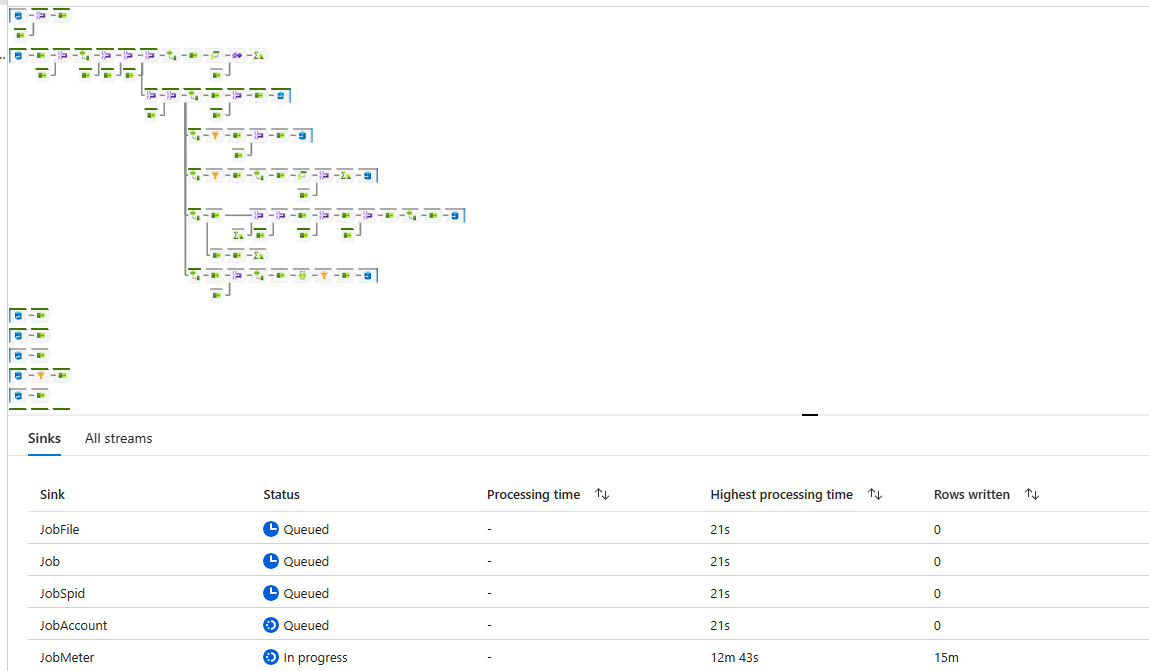1149x671 pixels.
Task: Toggle sorting on the Rows written column
Action: coord(1032,494)
